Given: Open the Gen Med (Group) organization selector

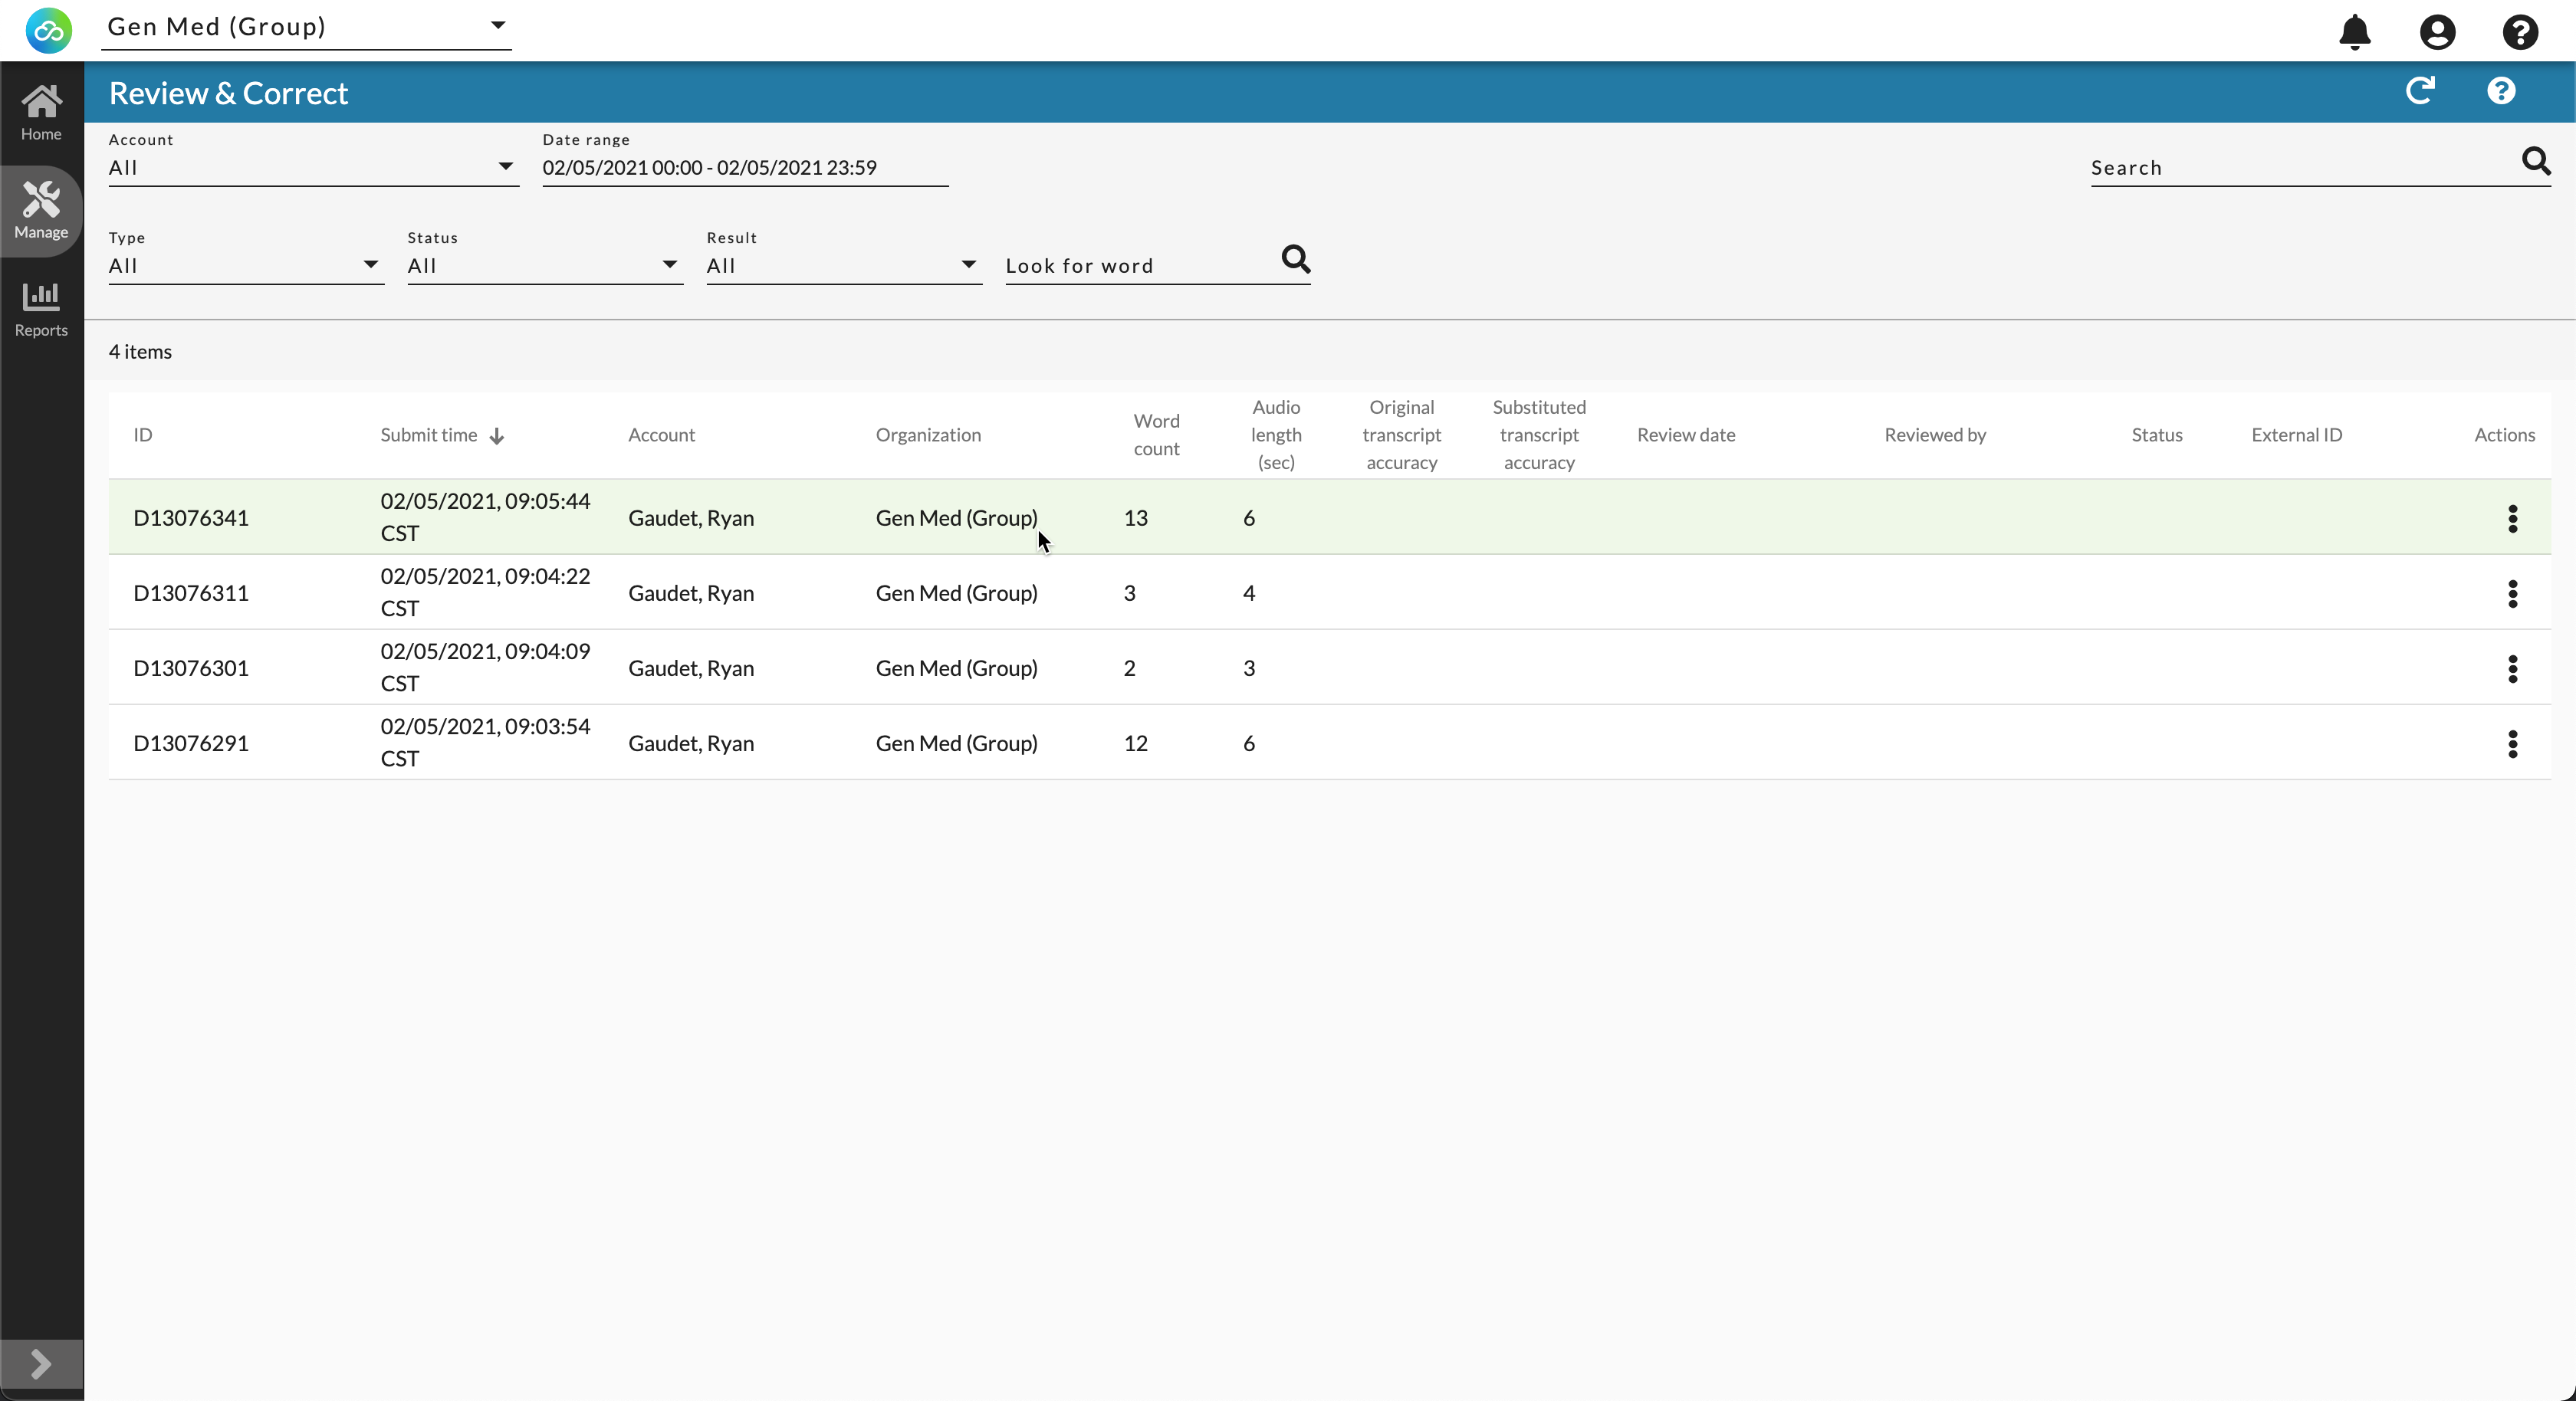Looking at the screenshot, I should (305, 27).
